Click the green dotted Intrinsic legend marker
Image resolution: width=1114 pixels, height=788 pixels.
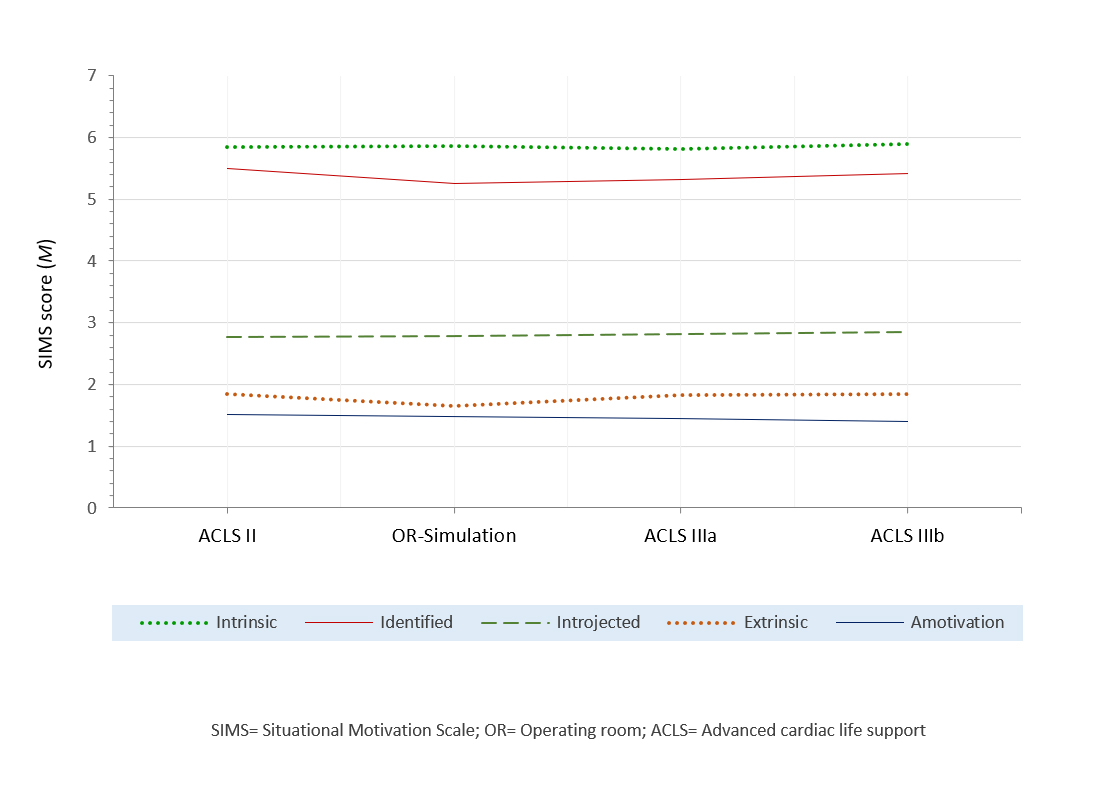pos(173,622)
